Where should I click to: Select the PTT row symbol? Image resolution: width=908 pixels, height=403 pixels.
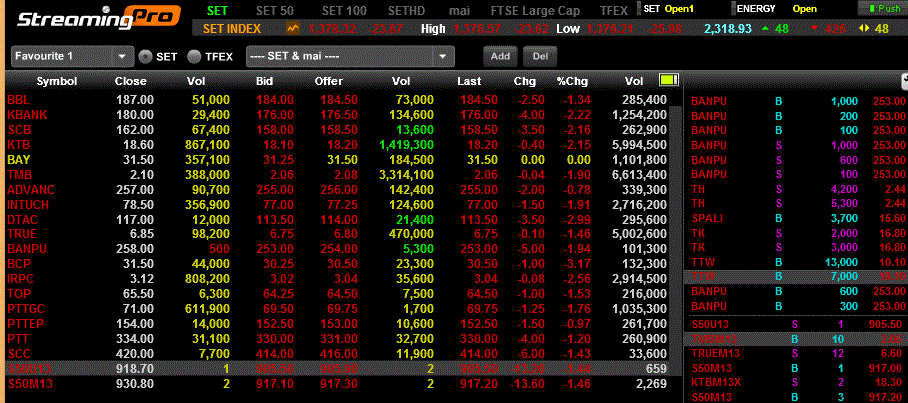(x=19, y=339)
